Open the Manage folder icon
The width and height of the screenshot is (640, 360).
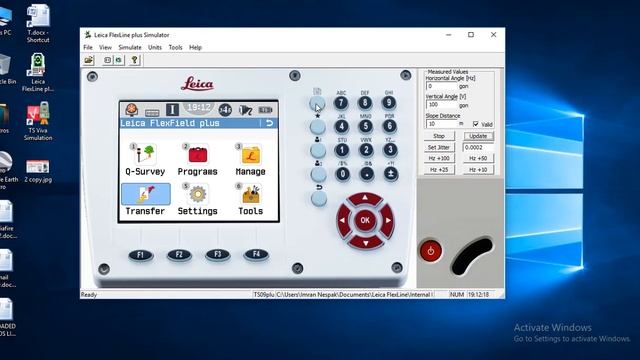click(250, 160)
